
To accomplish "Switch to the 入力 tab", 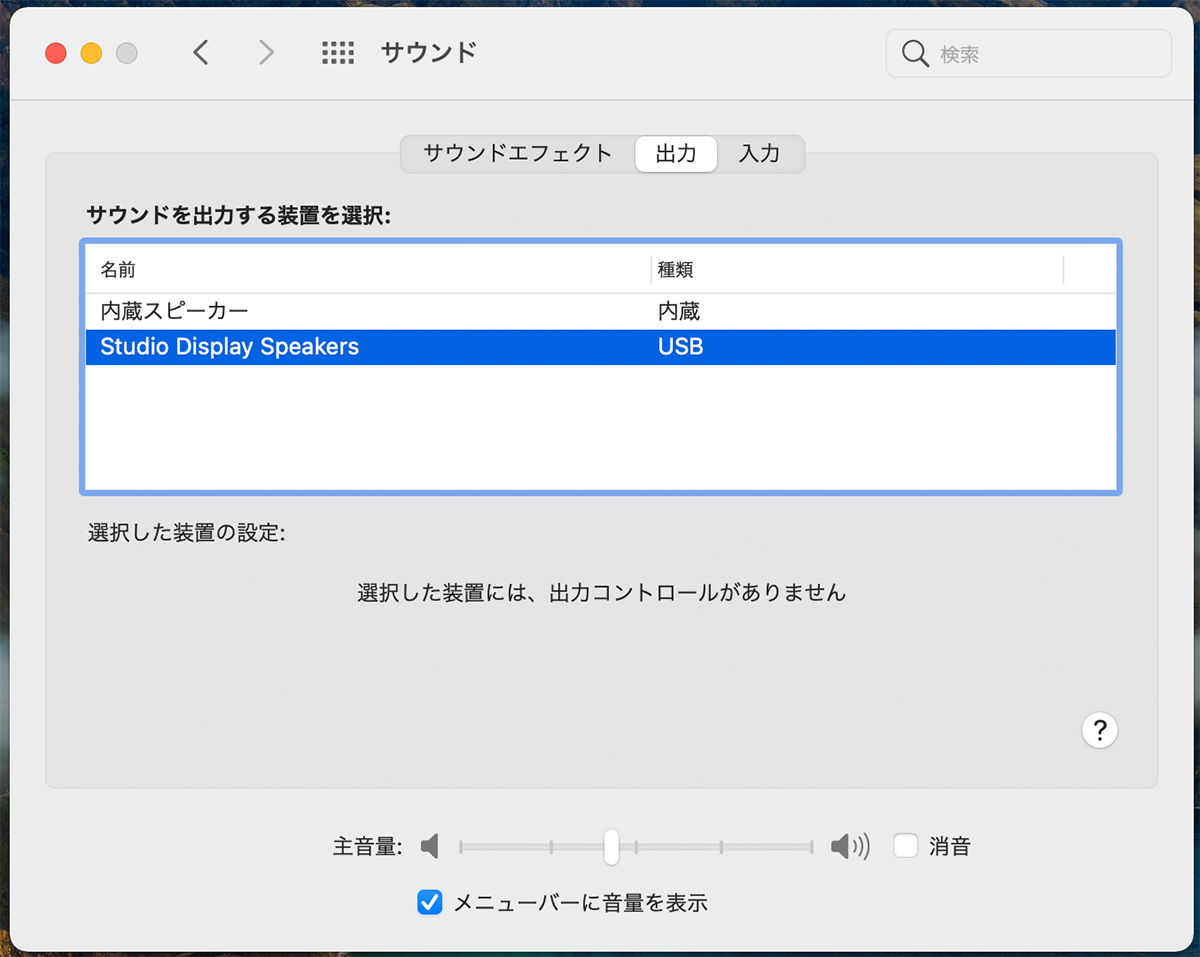I will tap(759, 154).
